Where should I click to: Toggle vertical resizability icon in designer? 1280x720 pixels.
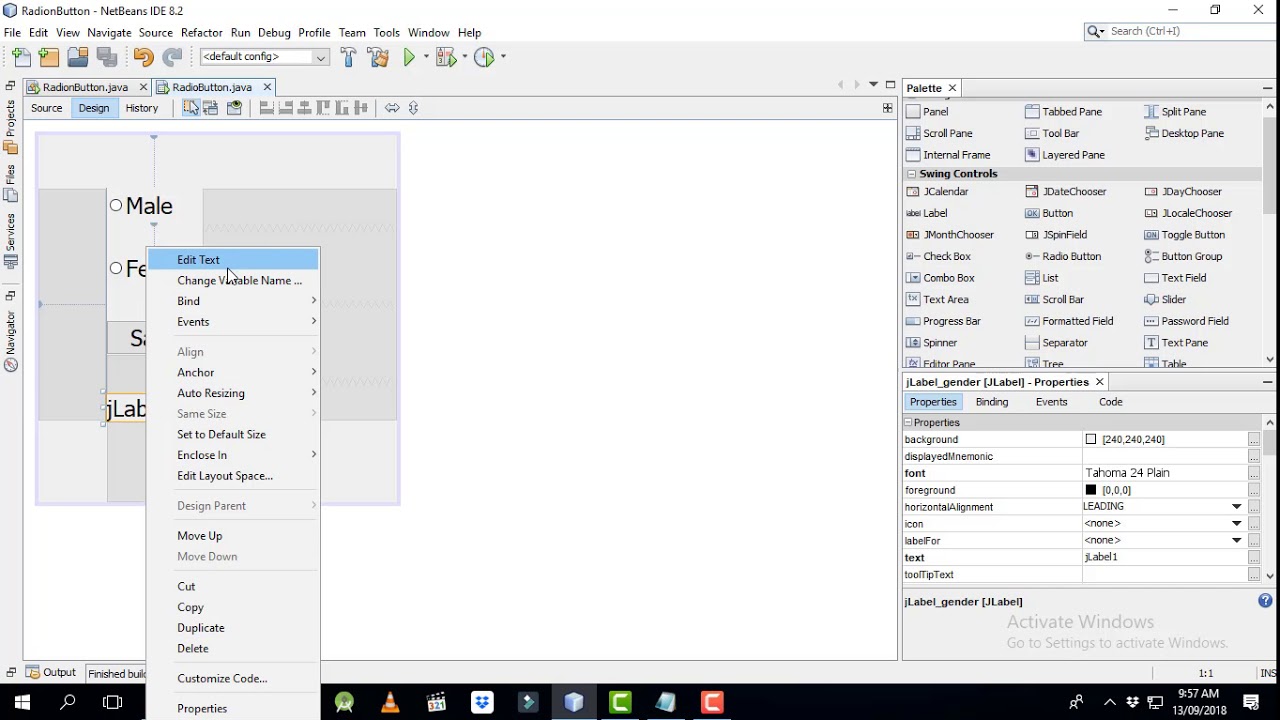pos(414,108)
